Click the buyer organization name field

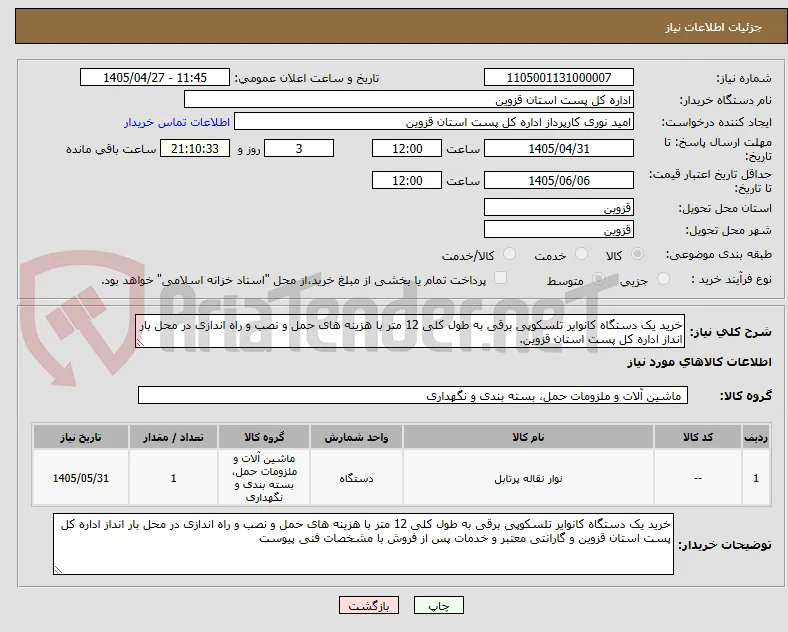point(409,99)
